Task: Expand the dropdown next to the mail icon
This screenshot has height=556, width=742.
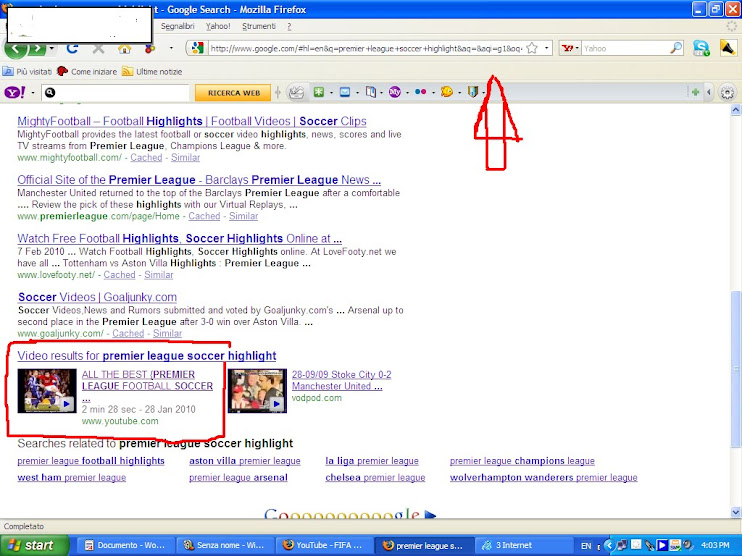Action: click(x=357, y=93)
